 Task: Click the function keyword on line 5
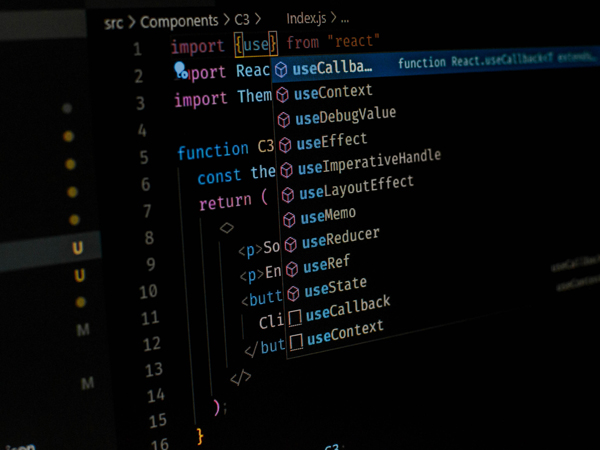tap(213, 150)
